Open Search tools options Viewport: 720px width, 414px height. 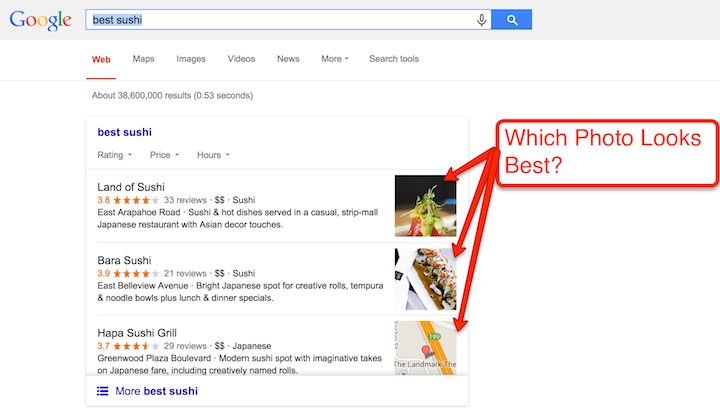point(394,59)
